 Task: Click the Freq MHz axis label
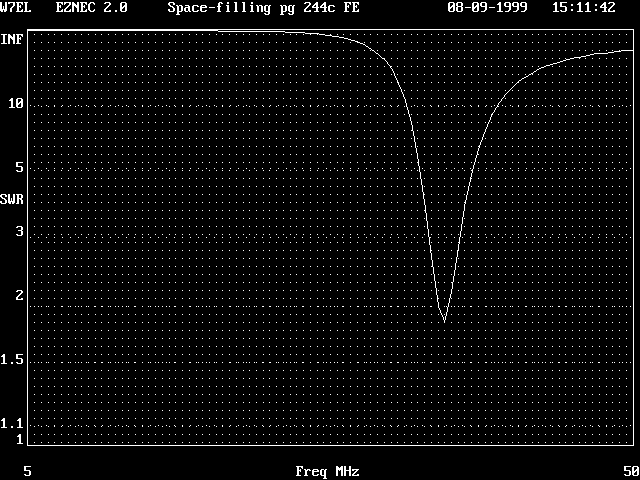pyautogui.click(x=327, y=472)
